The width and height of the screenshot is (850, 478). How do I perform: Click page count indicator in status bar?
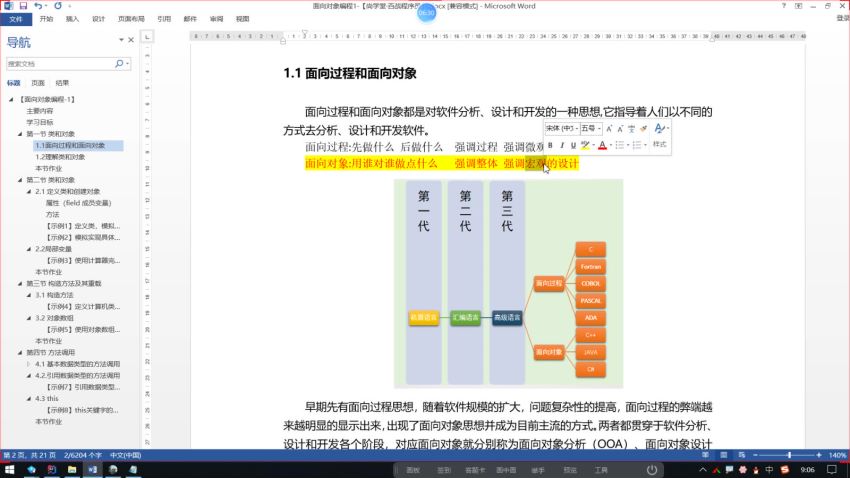(30, 455)
